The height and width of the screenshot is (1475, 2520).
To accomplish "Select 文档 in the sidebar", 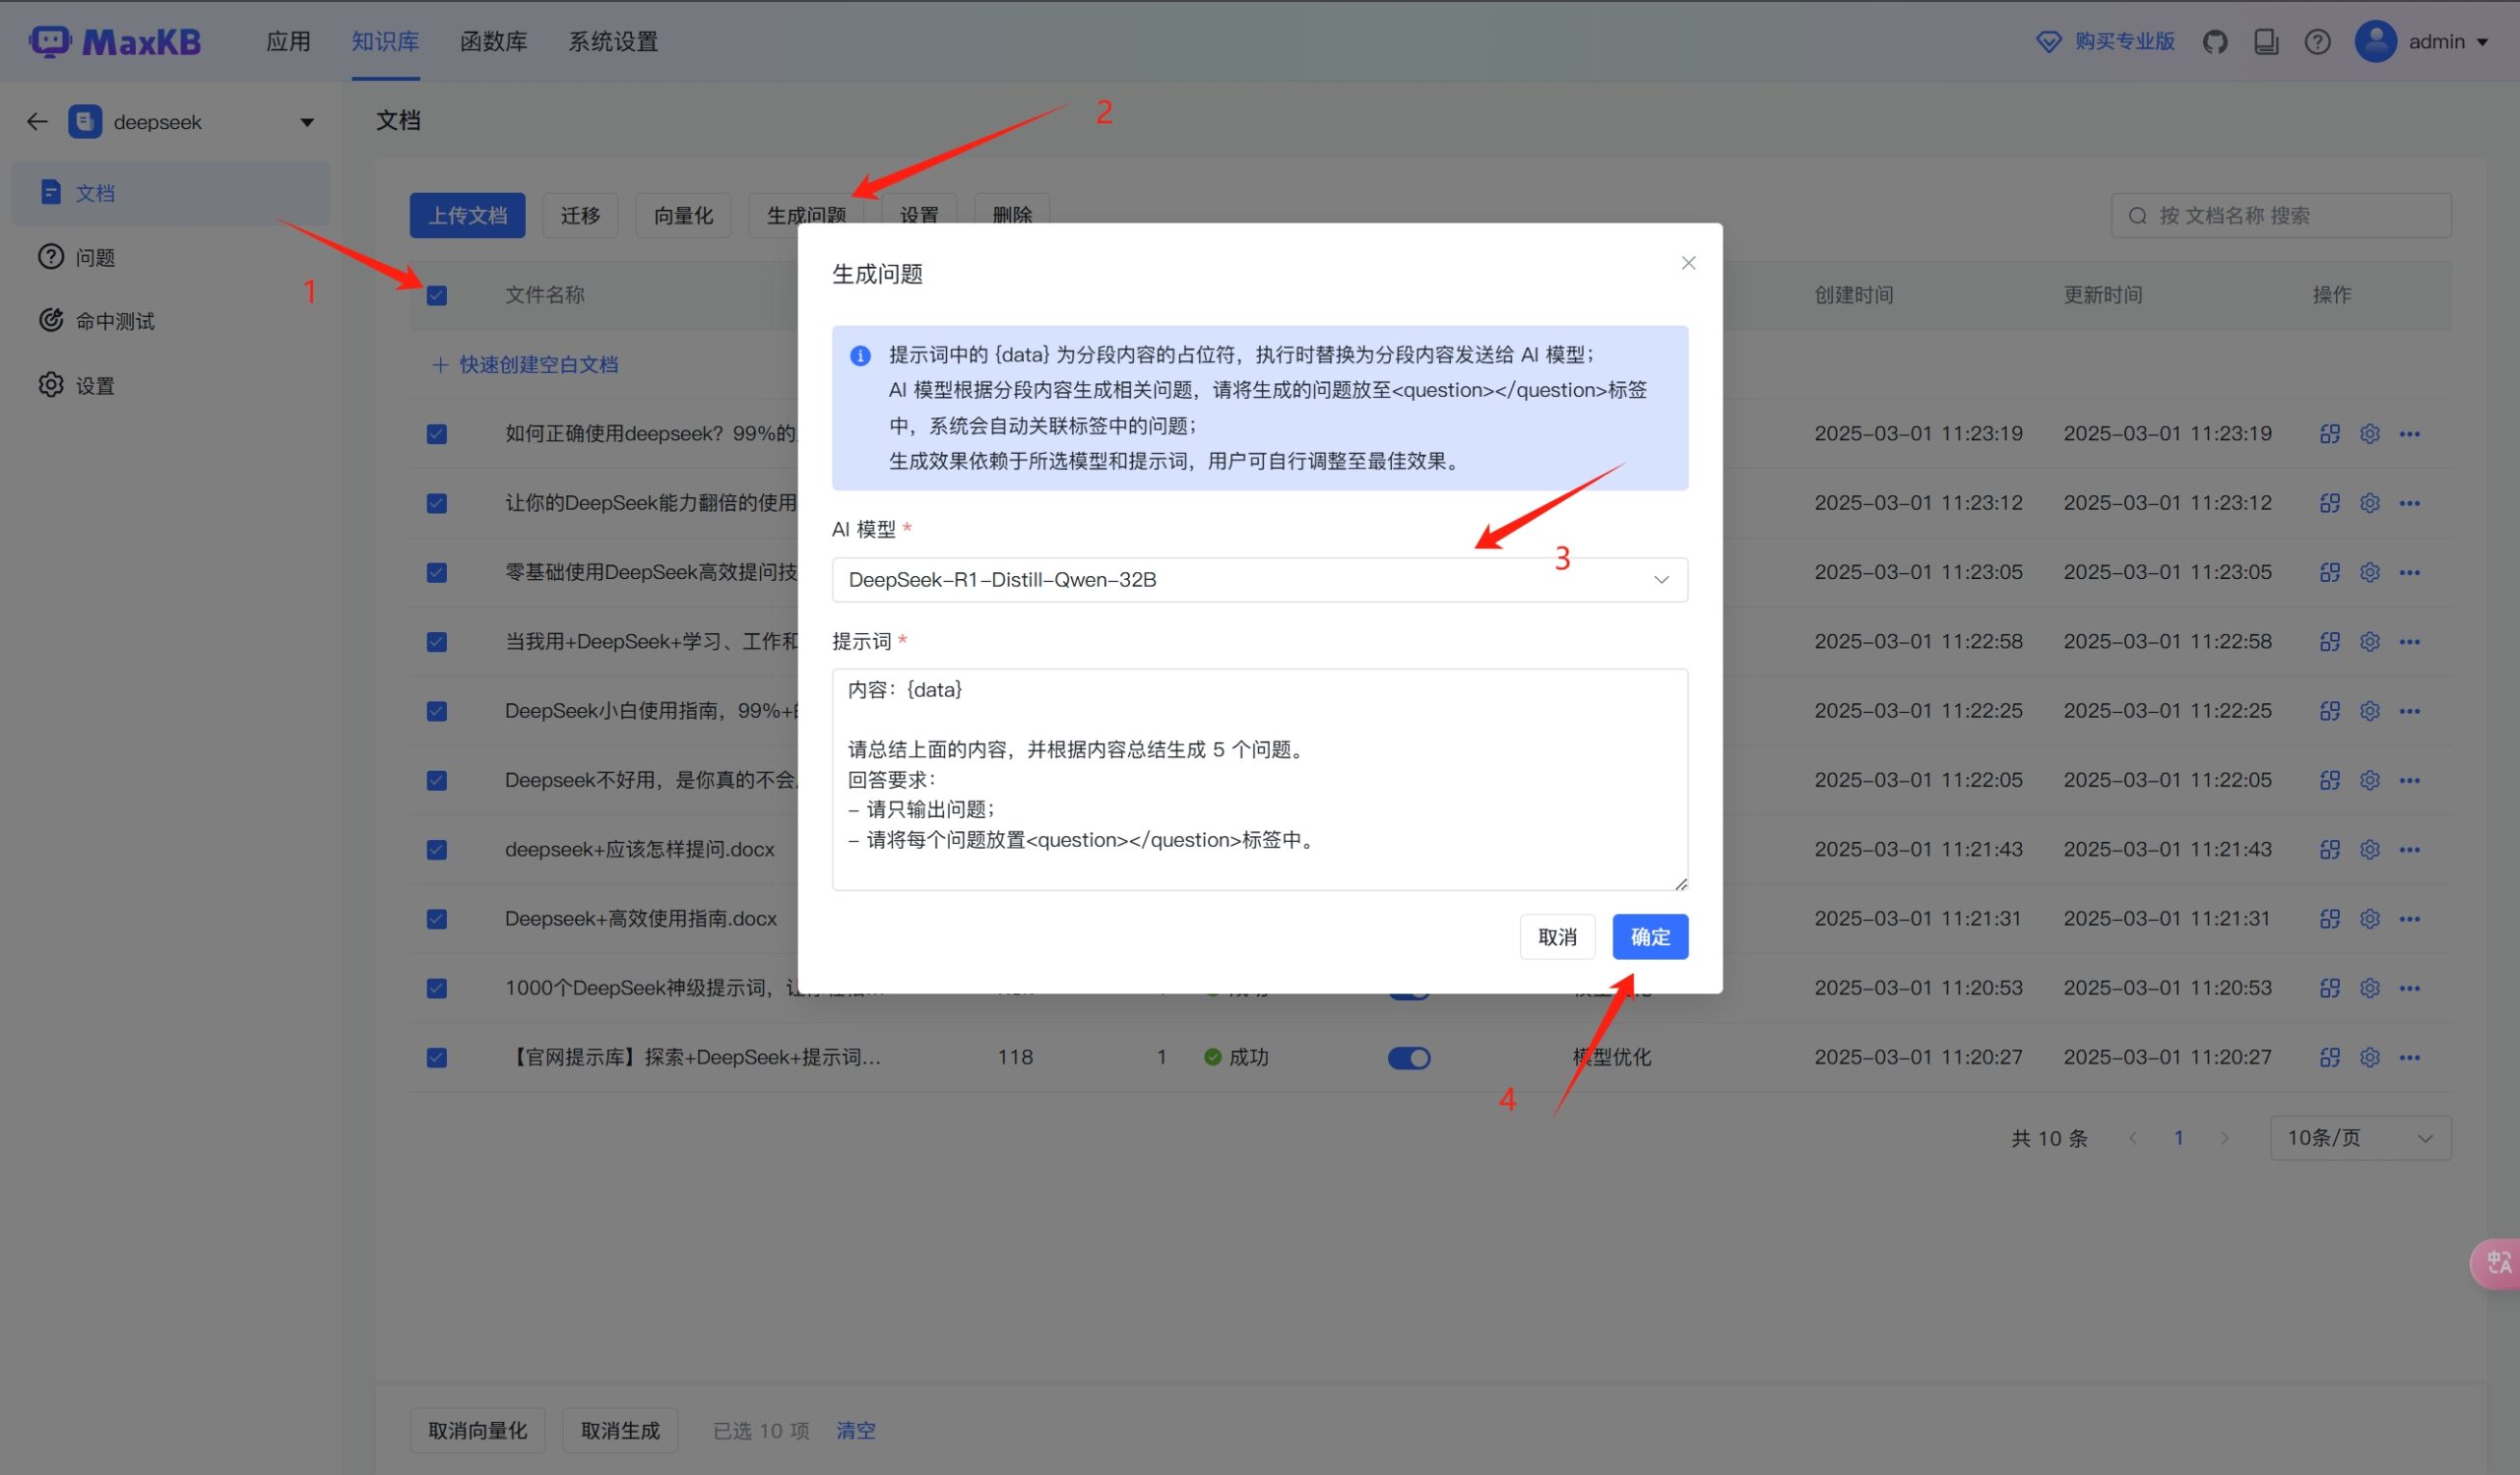I will pos(170,193).
